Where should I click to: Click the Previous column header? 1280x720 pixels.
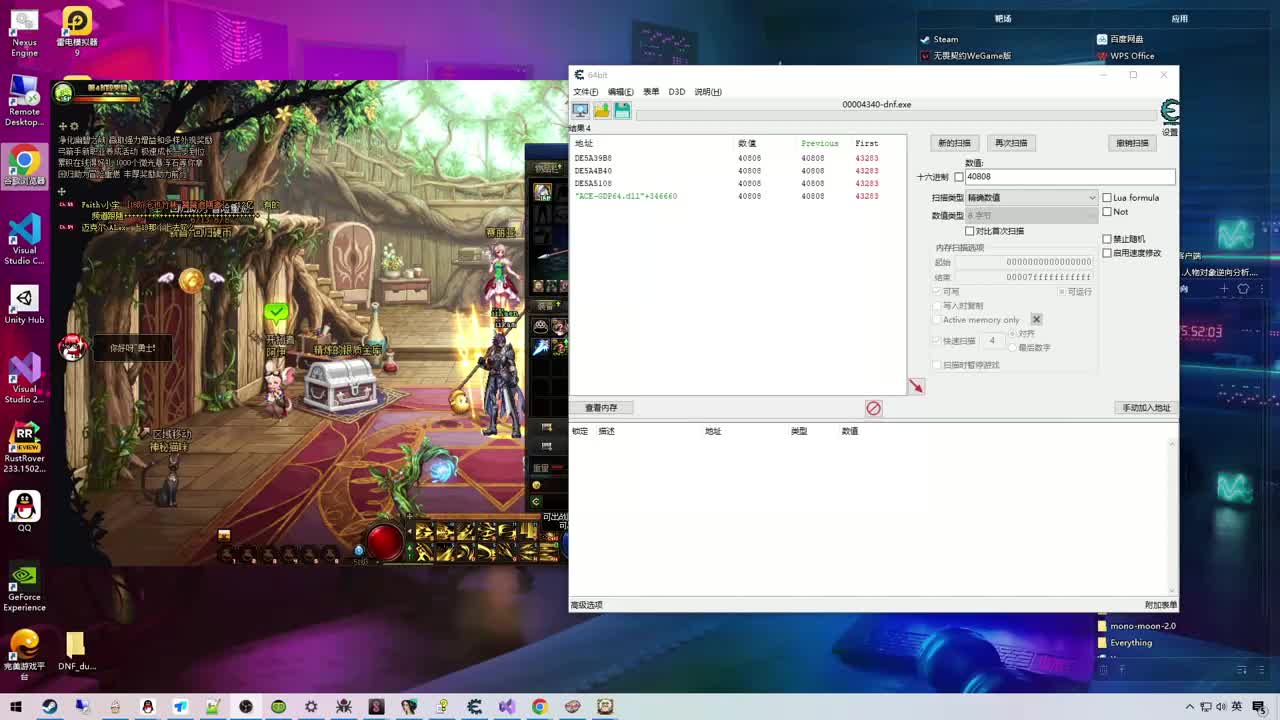pos(819,143)
